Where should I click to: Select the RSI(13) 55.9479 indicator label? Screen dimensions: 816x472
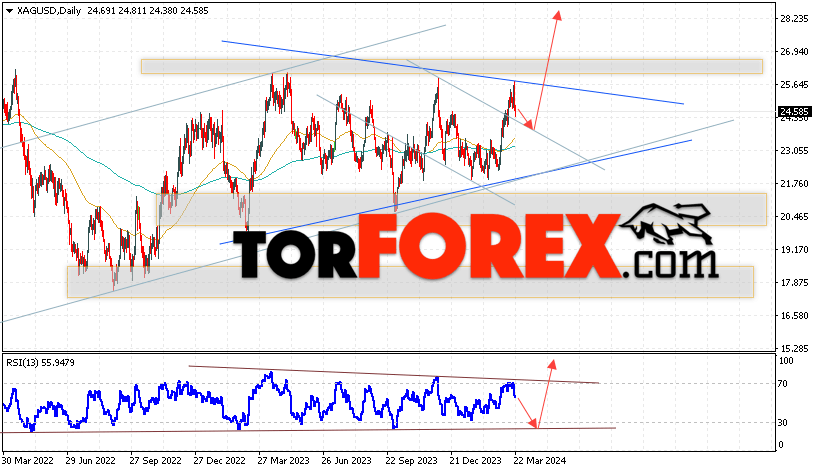41,363
